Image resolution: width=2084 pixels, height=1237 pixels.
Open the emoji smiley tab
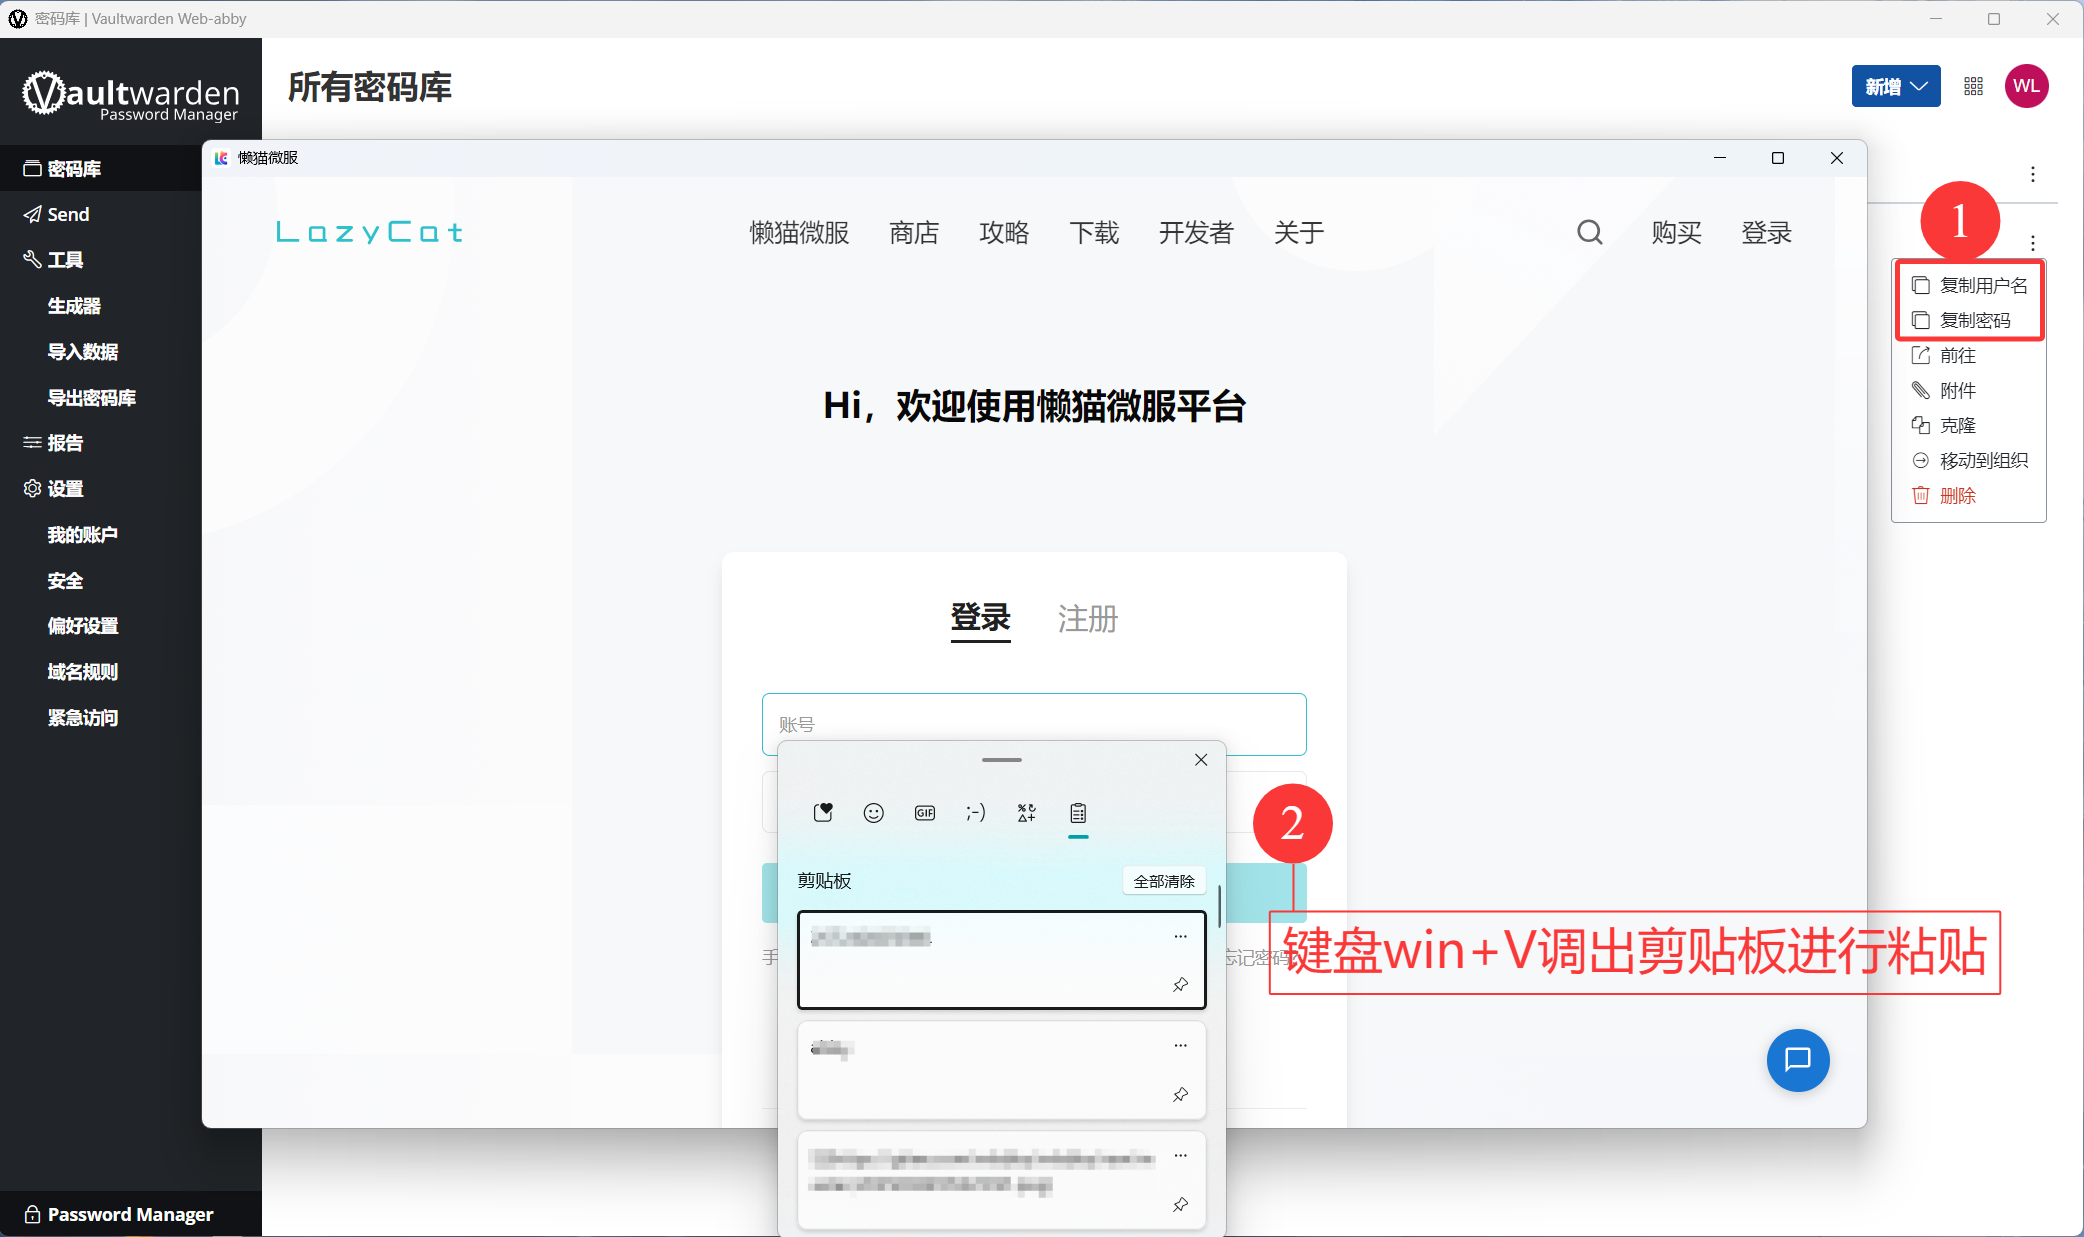(x=873, y=813)
